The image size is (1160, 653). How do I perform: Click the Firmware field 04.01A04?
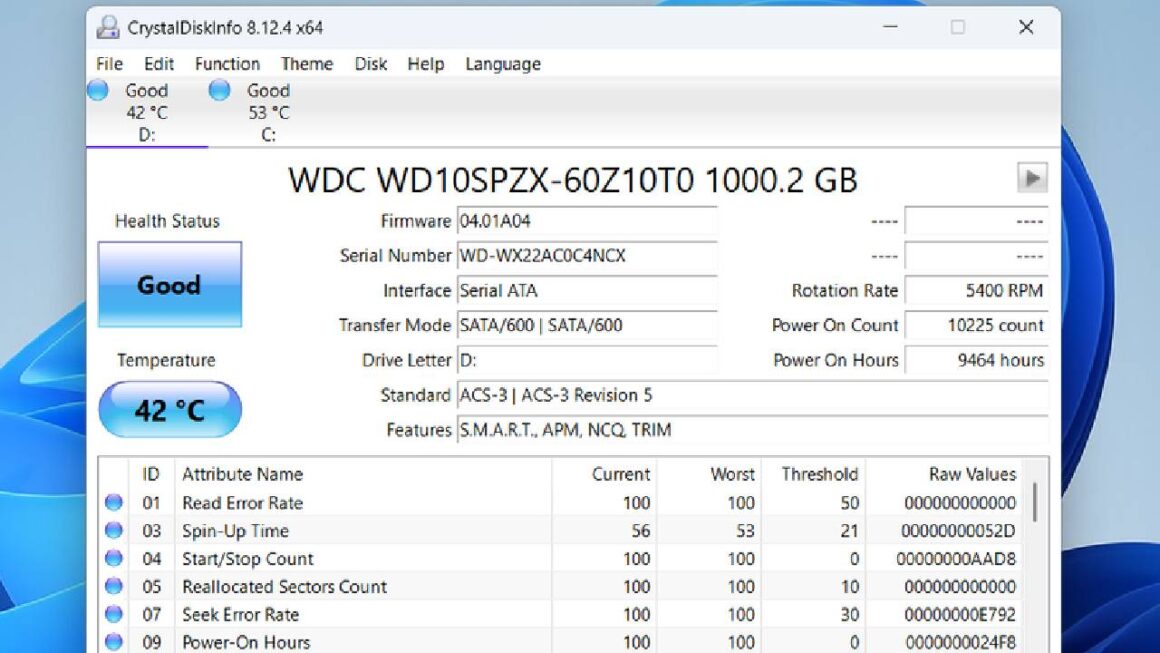click(587, 221)
